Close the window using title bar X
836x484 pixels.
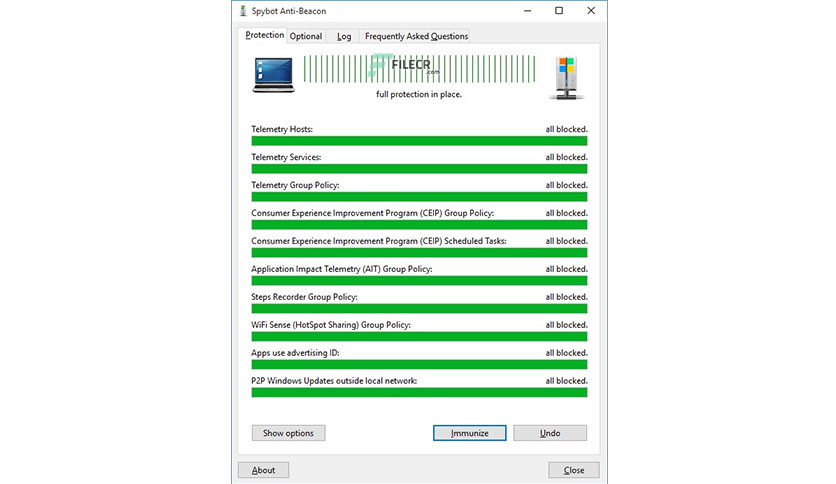tap(591, 11)
